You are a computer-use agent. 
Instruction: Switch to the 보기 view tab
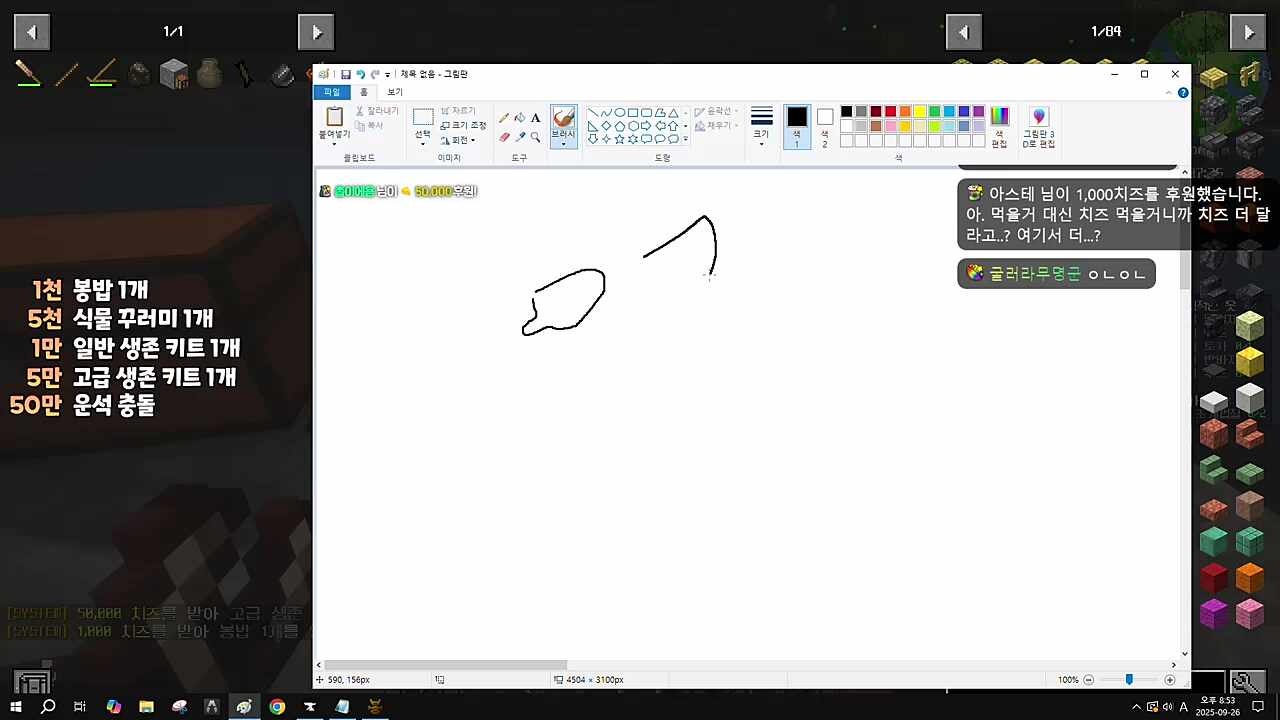pos(395,92)
